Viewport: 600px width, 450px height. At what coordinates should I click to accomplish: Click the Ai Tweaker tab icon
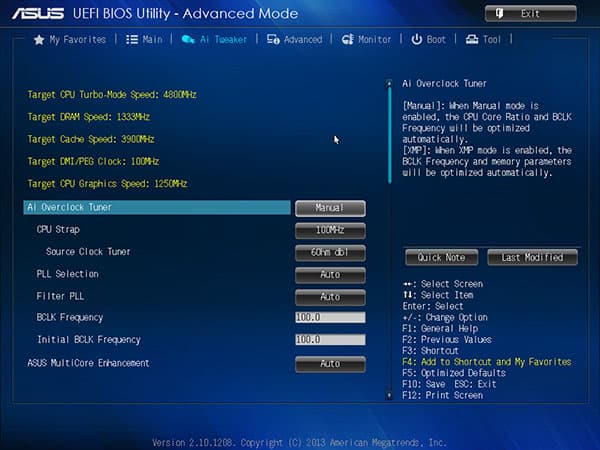[188, 39]
